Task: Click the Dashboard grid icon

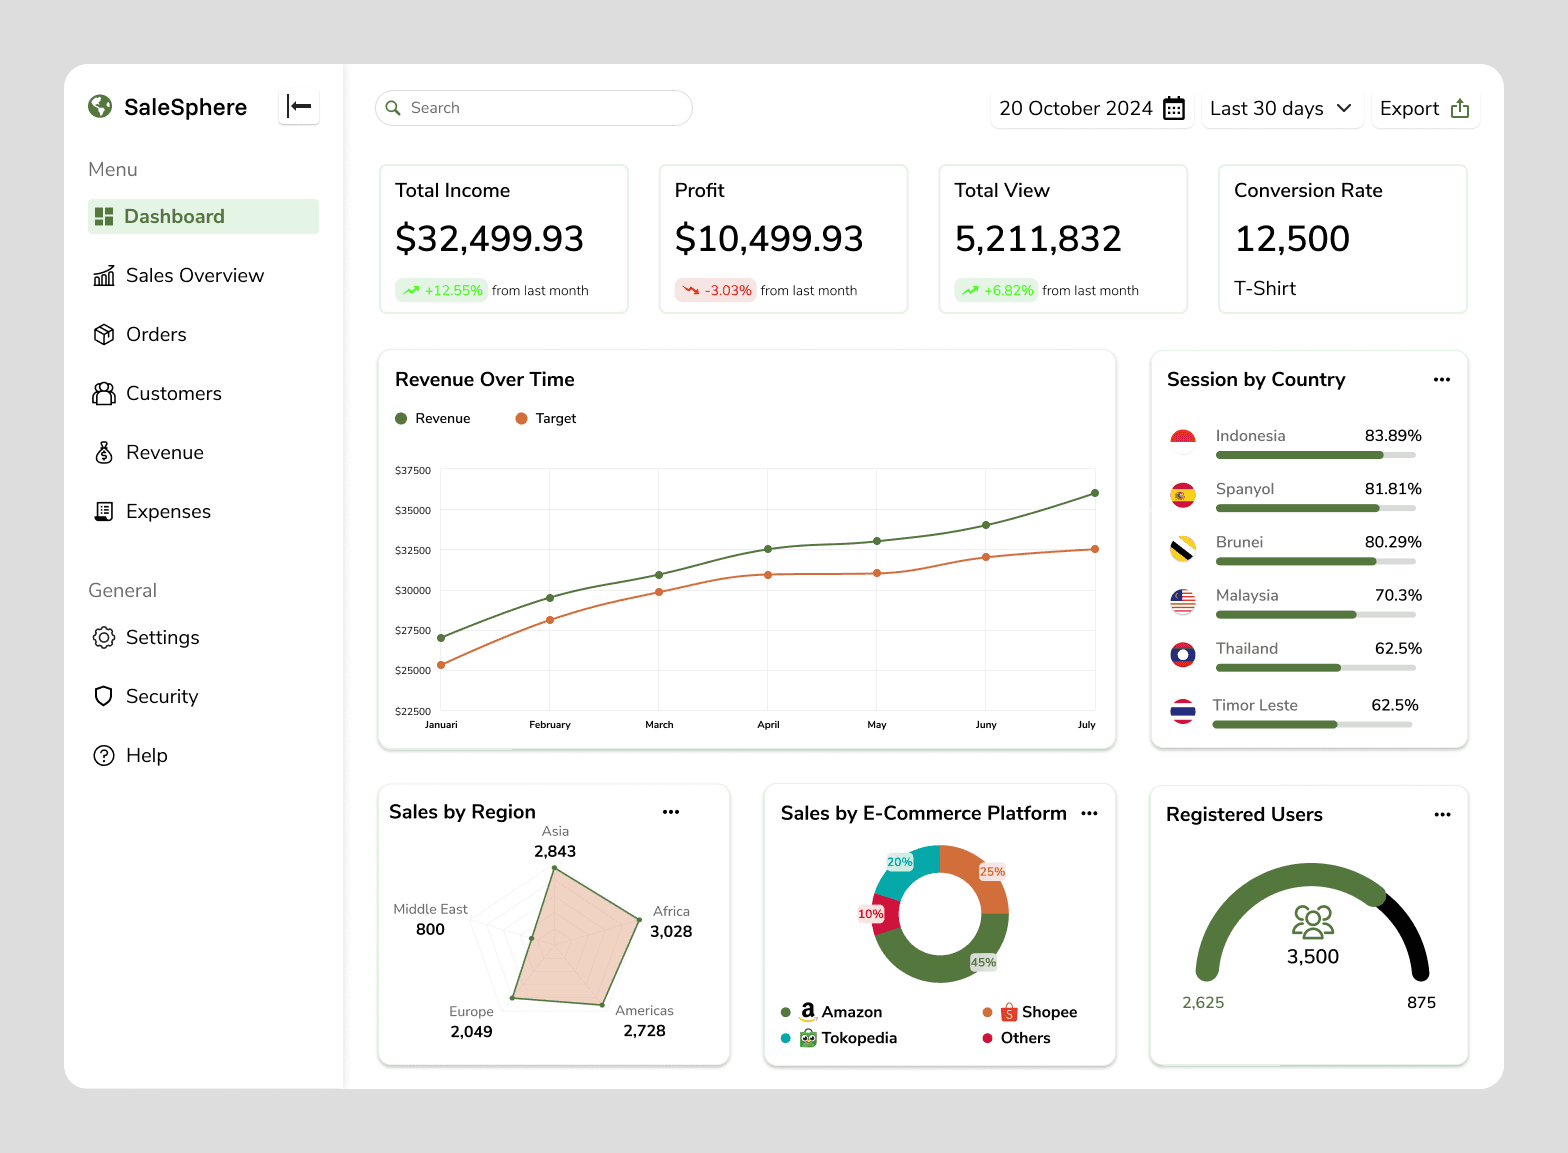Action: pos(104,216)
